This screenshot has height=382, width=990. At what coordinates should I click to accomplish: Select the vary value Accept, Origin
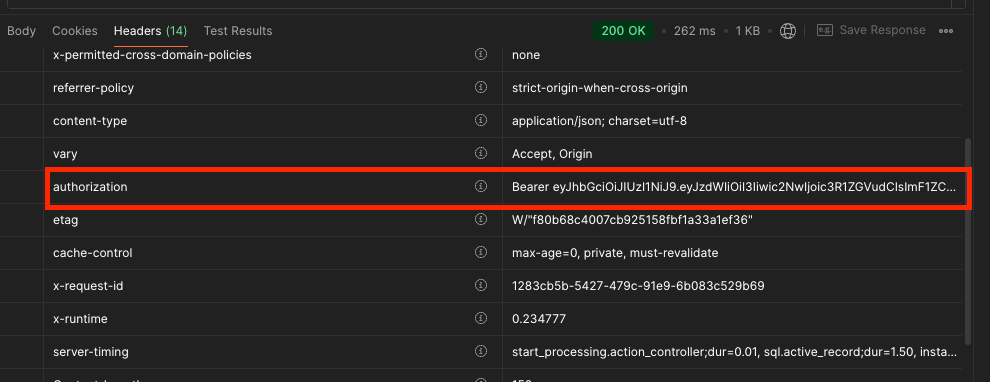click(x=552, y=153)
